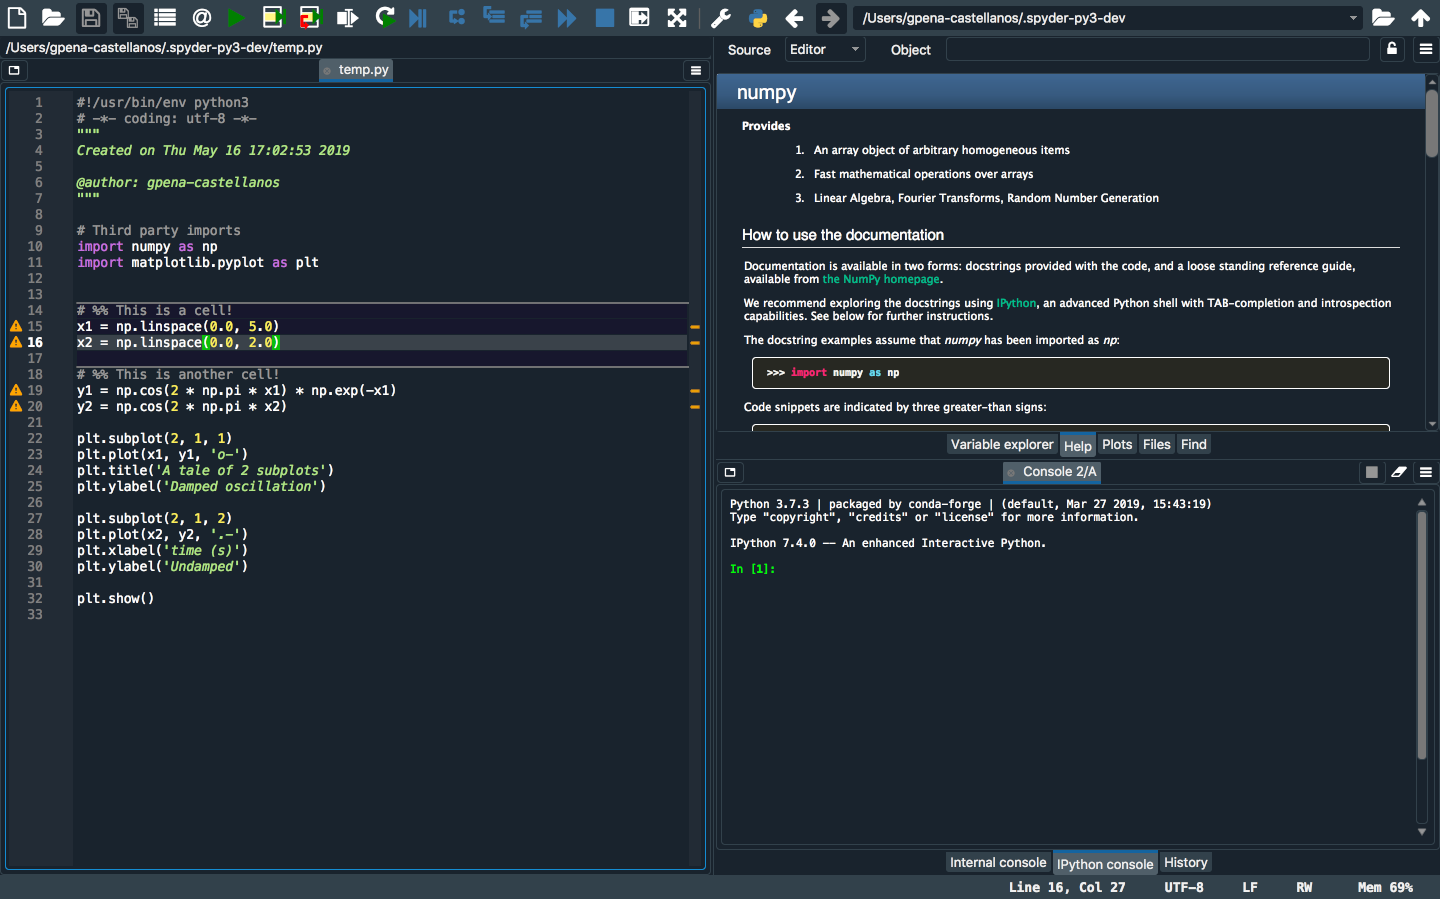Click the Object input field
The image size is (1440, 899).
point(1157,49)
